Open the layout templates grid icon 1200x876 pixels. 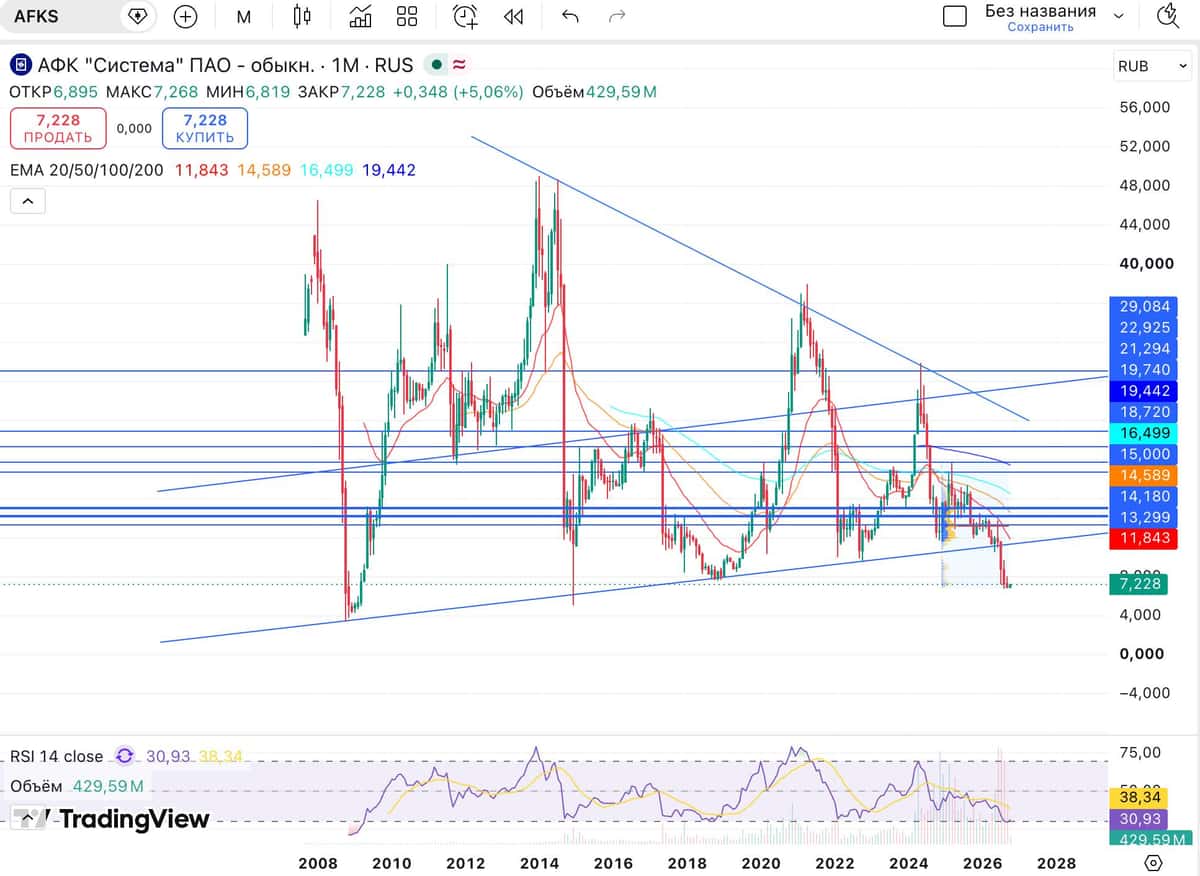click(407, 16)
